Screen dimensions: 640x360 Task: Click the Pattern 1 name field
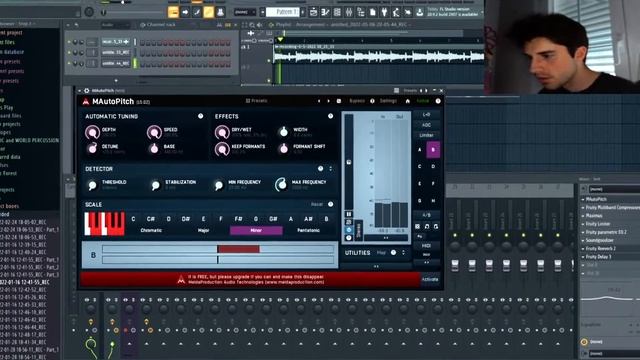click(282, 12)
